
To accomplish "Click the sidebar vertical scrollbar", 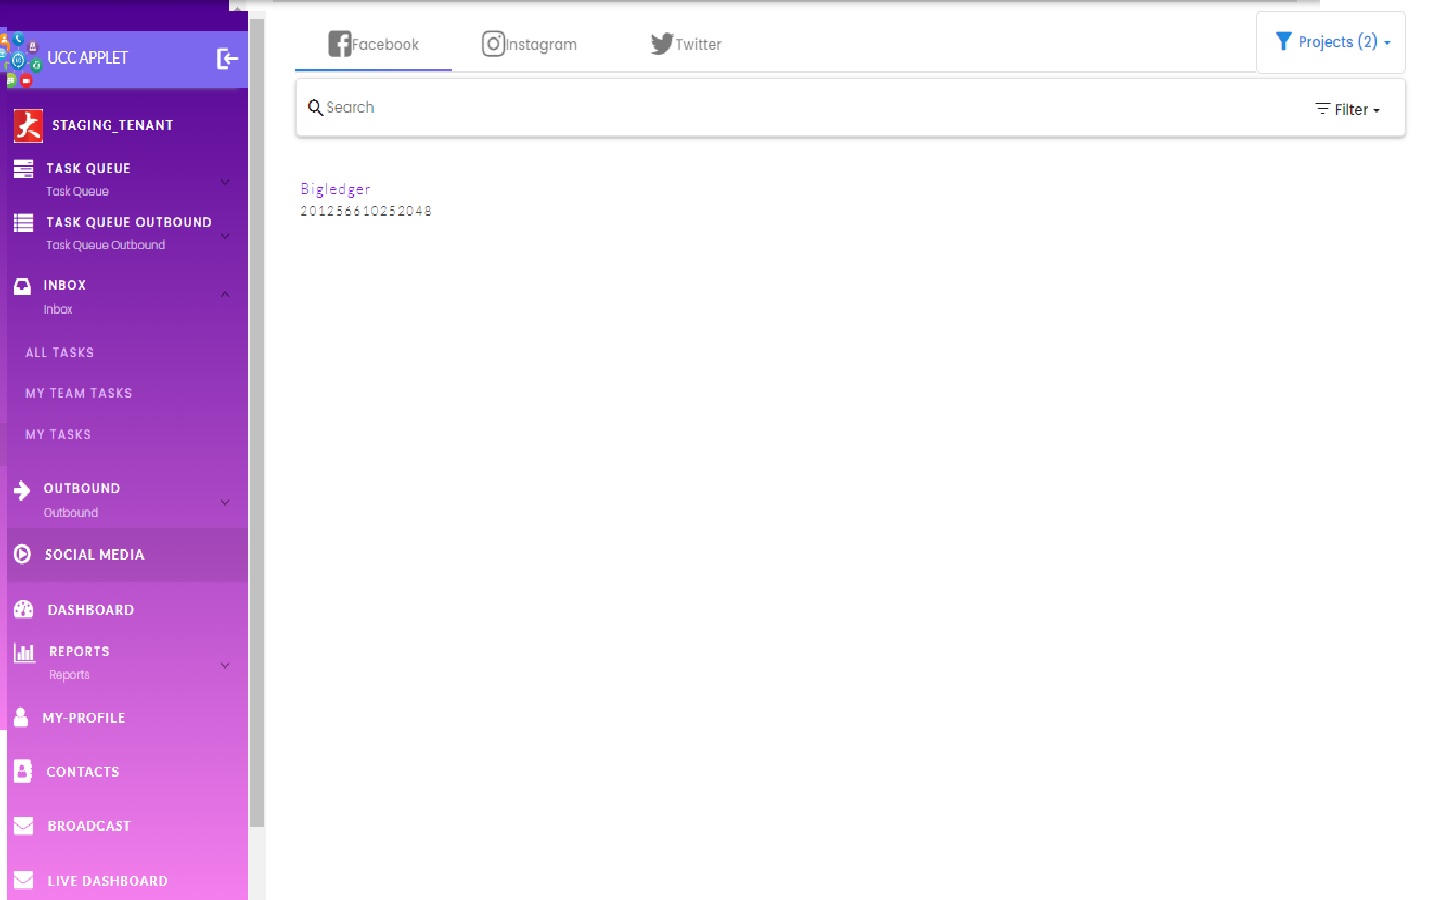I will (257, 420).
